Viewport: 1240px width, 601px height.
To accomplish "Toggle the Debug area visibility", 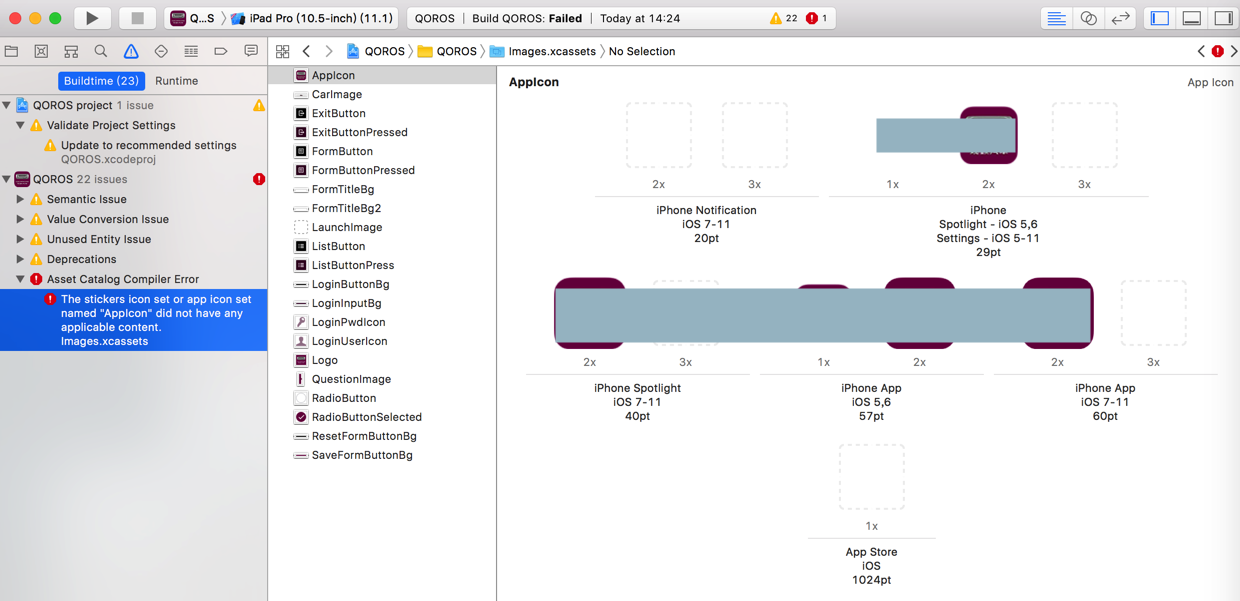I will (1192, 18).
